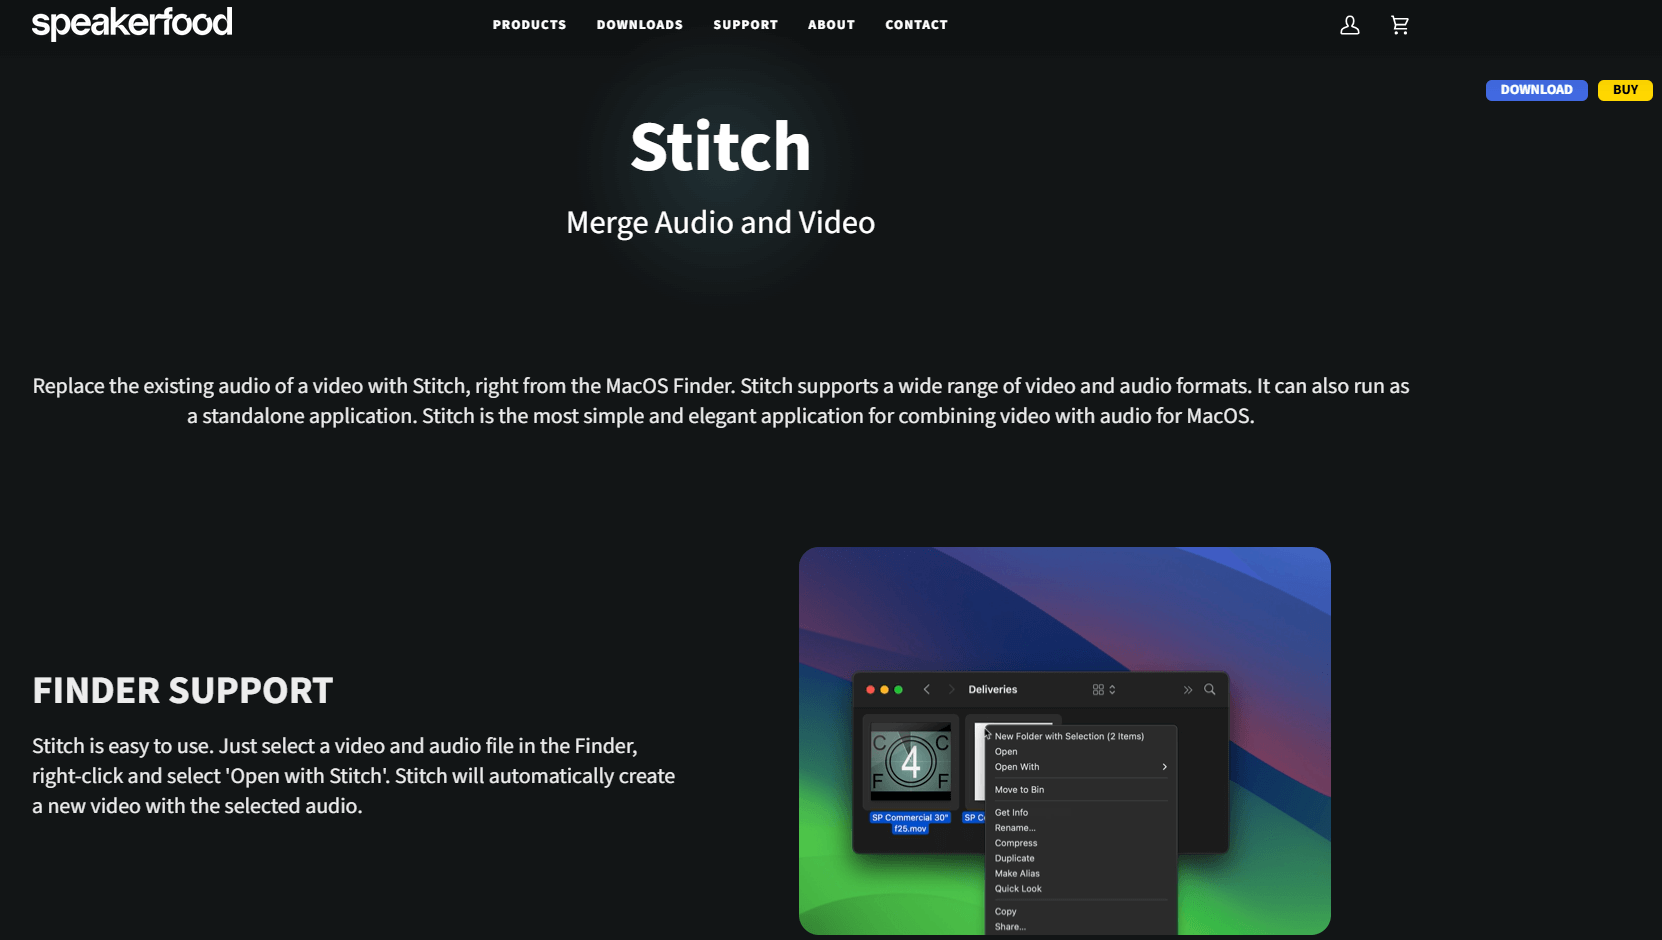The height and width of the screenshot is (940, 1662).
Task: Select the SP Commercial 30" video thumbnail
Action: (910, 762)
